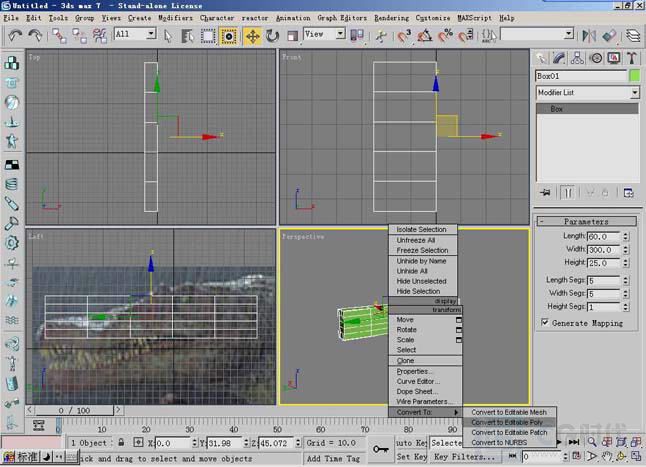Image resolution: width=646 pixels, height=467 pixels.
Task: Open the Create panel tab icon
Action: pos(541,58)
